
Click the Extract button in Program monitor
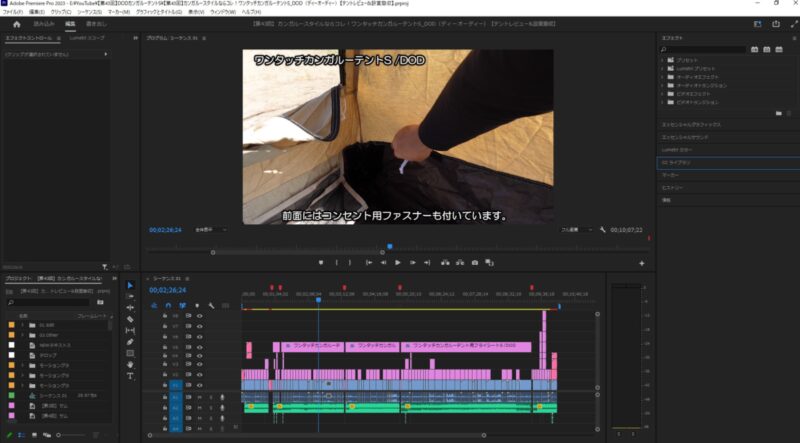tap(460, 263)
